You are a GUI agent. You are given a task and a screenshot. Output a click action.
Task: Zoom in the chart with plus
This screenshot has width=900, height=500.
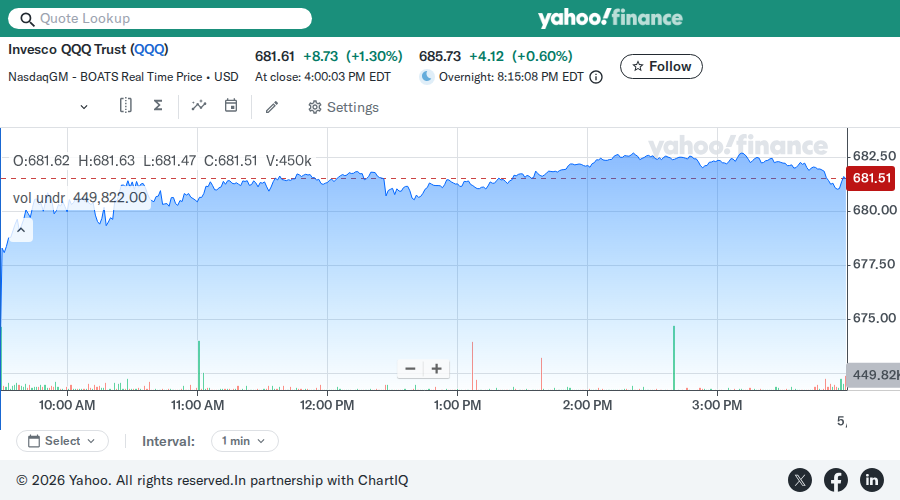click(436, 369)
